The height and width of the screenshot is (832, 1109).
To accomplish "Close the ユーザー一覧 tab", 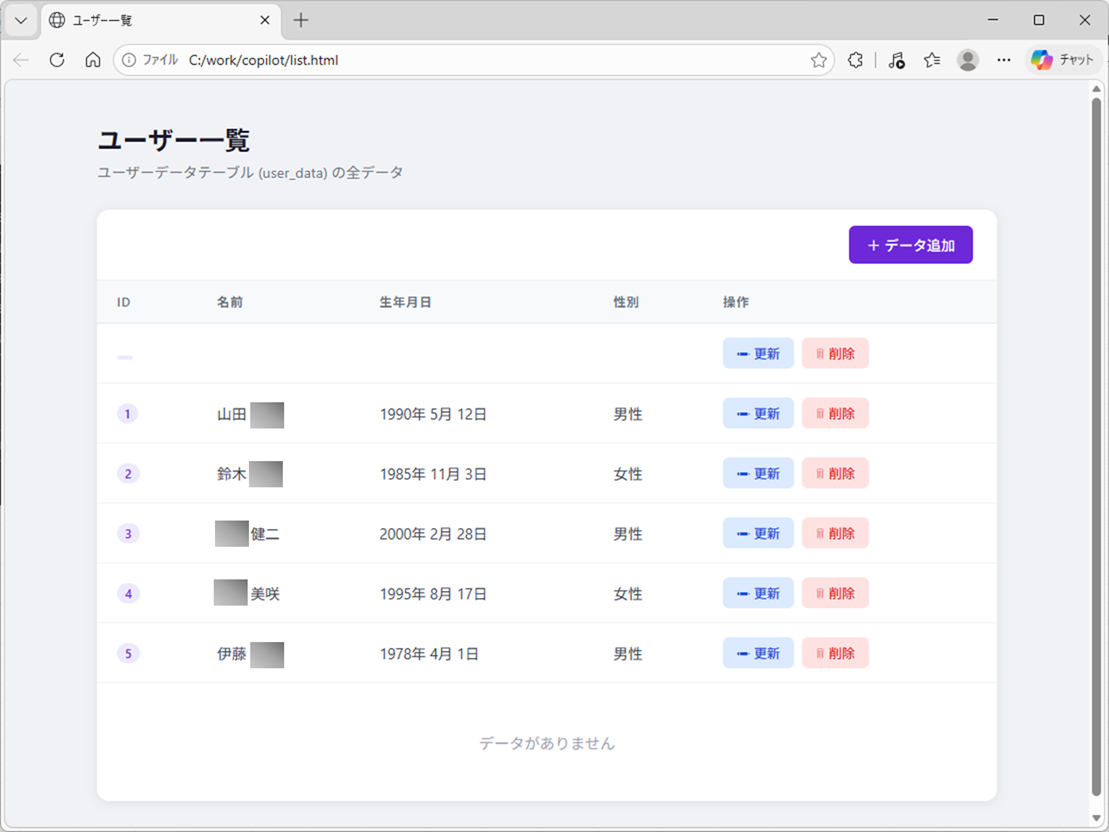I will click(265, 20).
